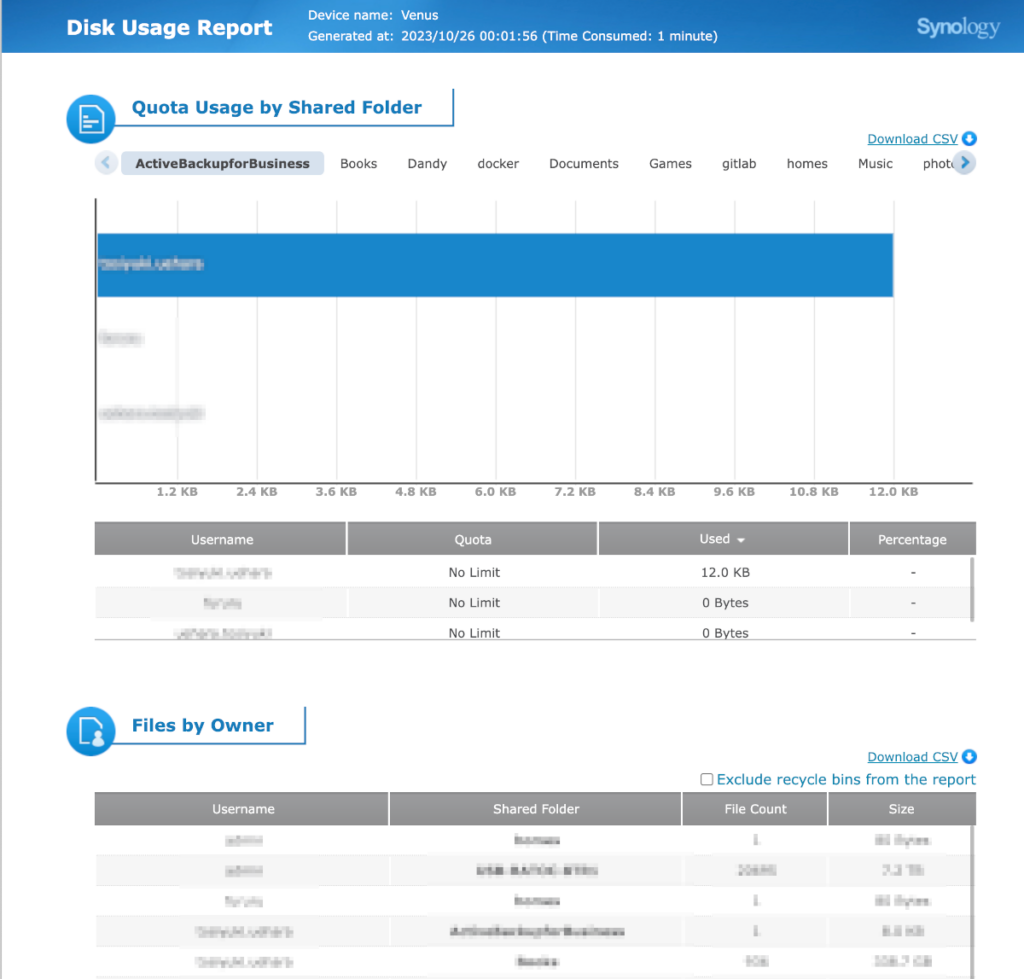Click the device name Venus text

tap(419, 15)
